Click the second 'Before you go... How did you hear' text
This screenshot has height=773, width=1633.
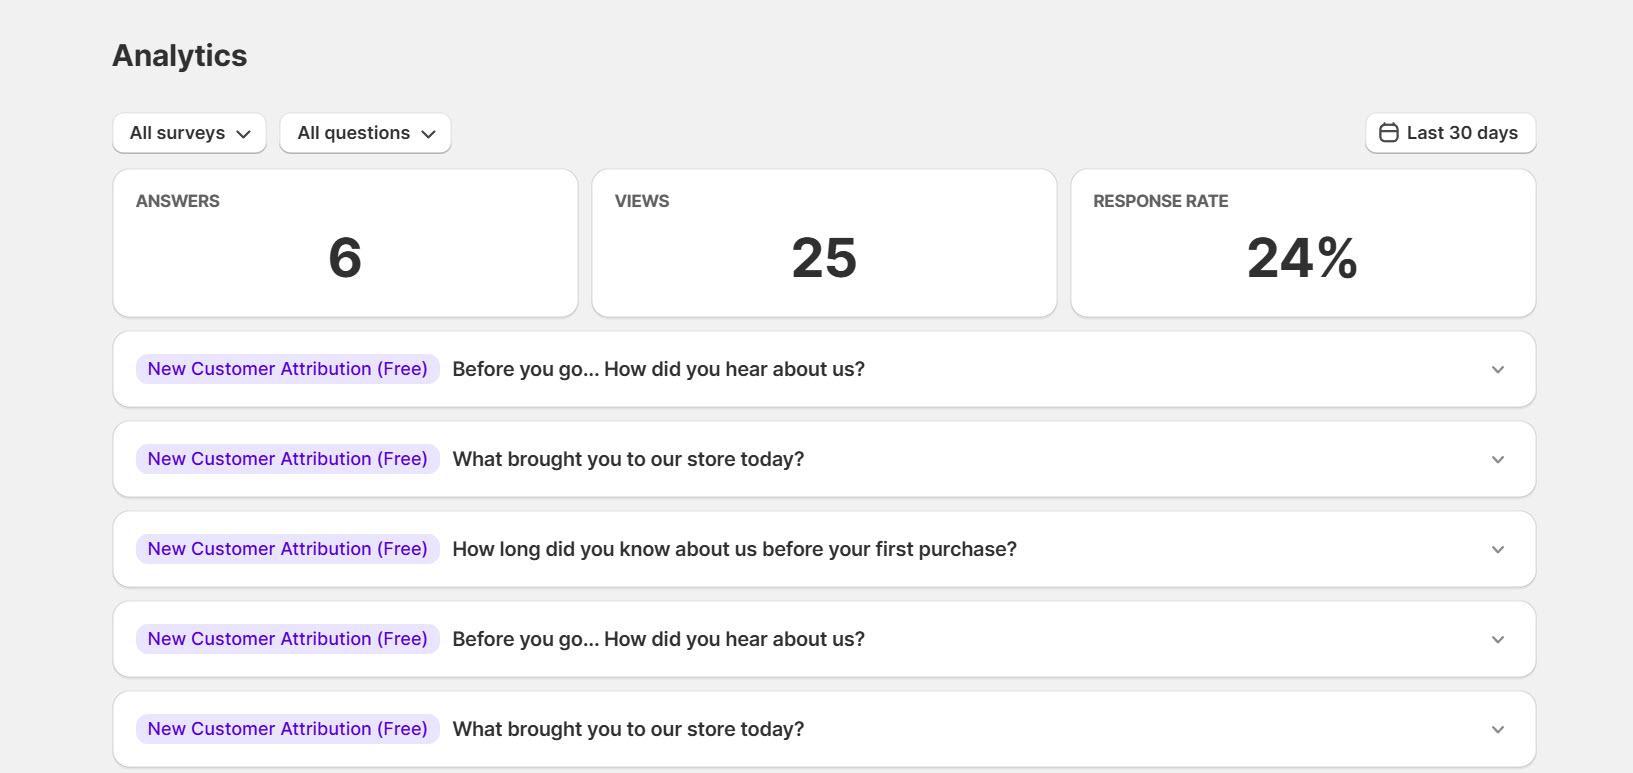point(658,639)
